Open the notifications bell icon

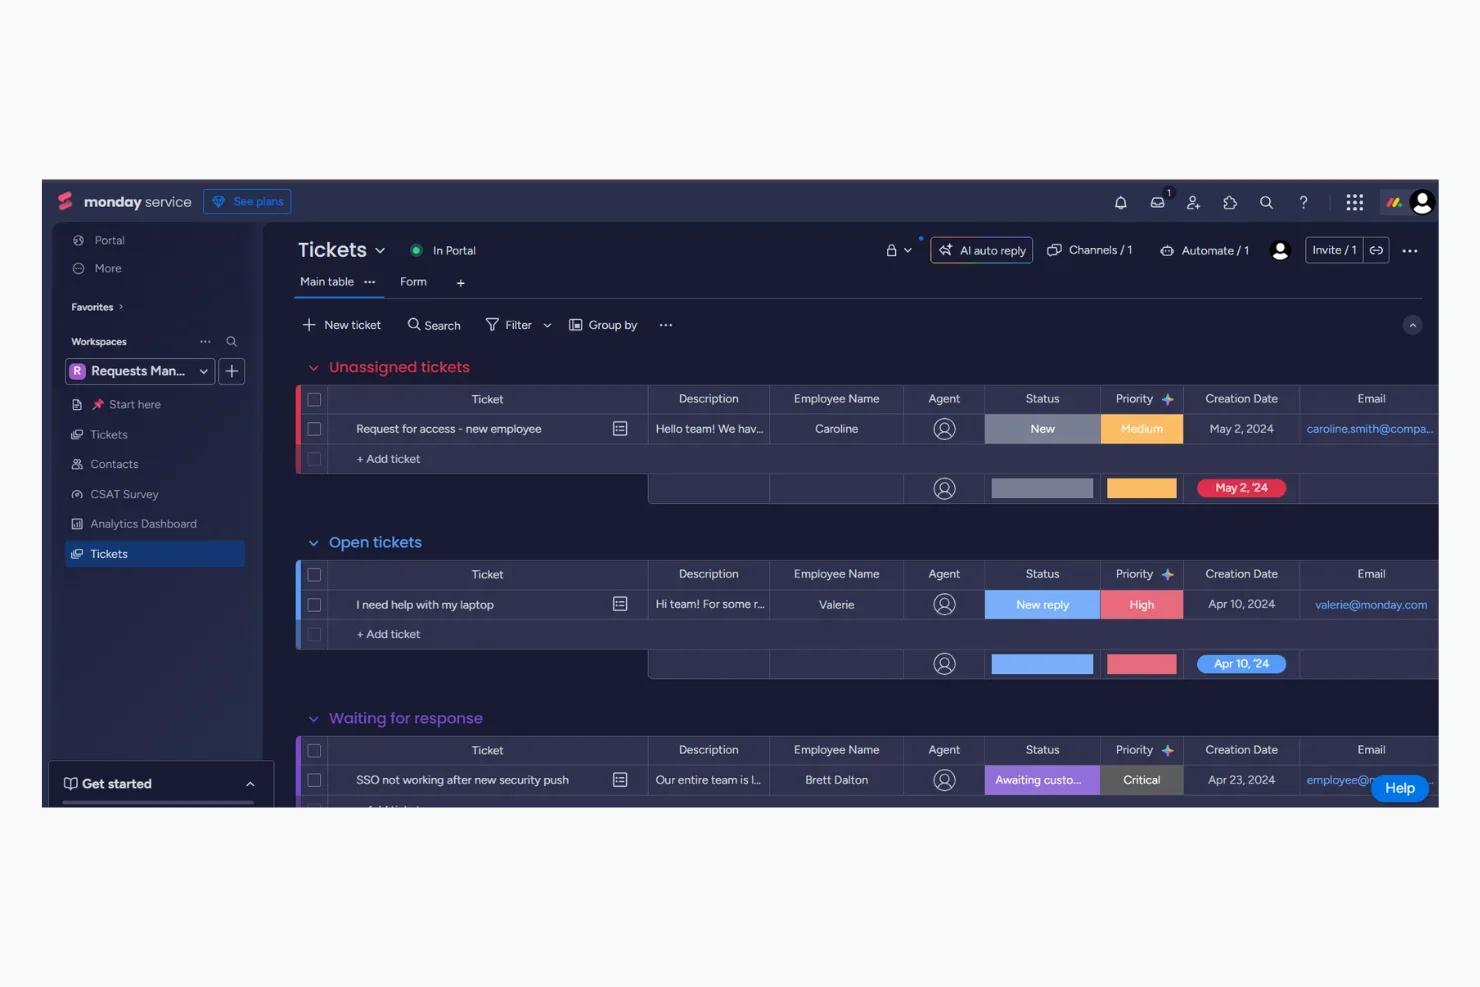[x=1121, y=202]
